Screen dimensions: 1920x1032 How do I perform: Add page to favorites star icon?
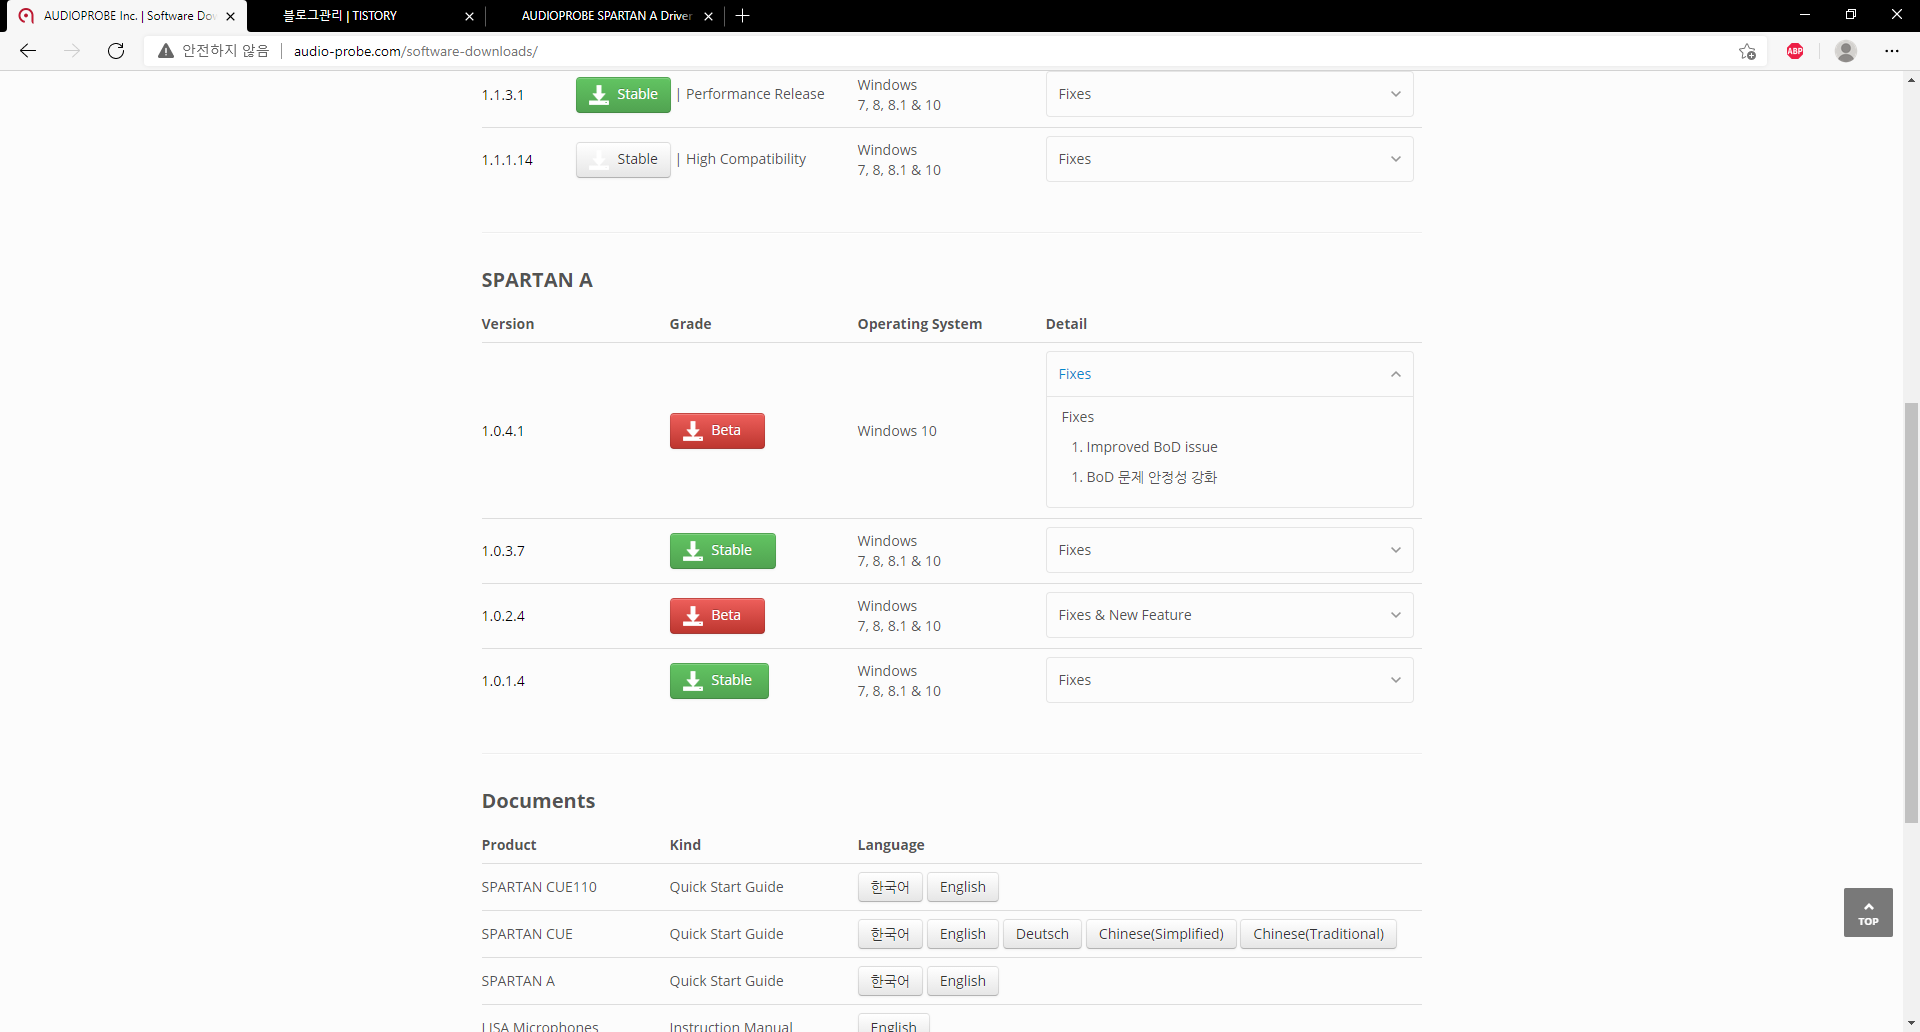[x=1747, y=51]
